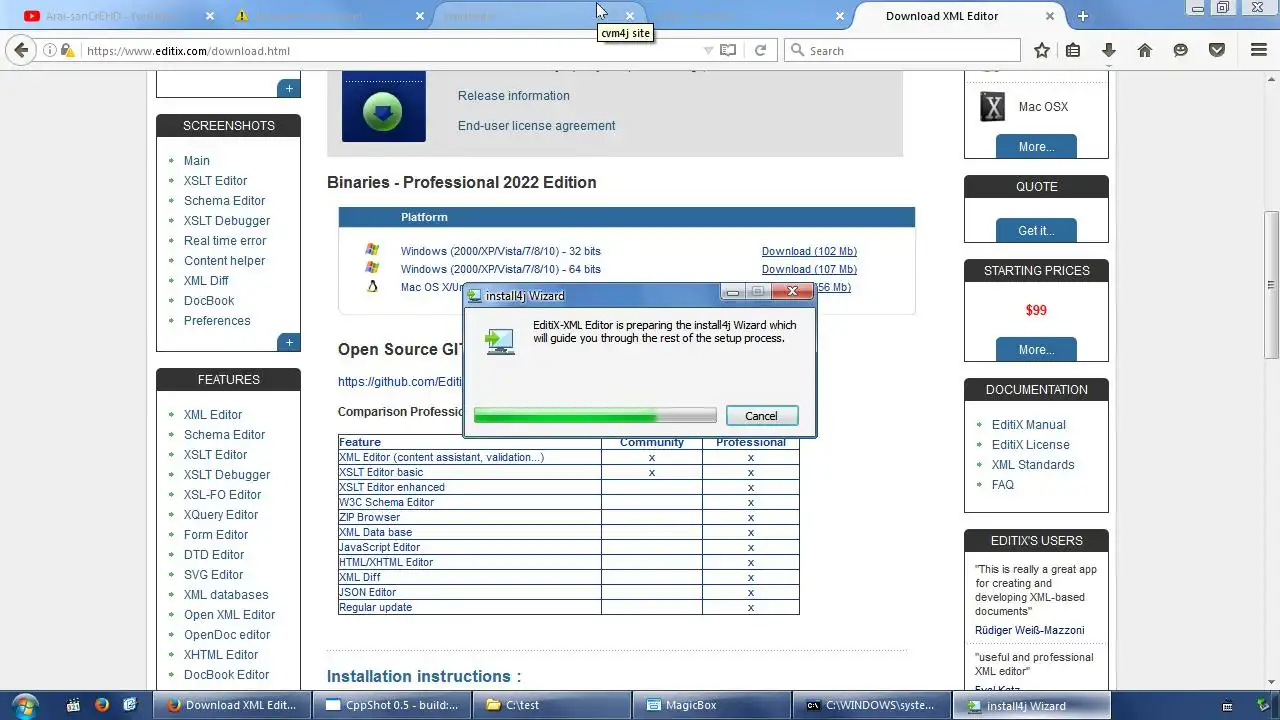Image resolution: width=1280 pixels, height=720 pixels.
Task: Open the XML Standards documentation link
Action: 1033,465
